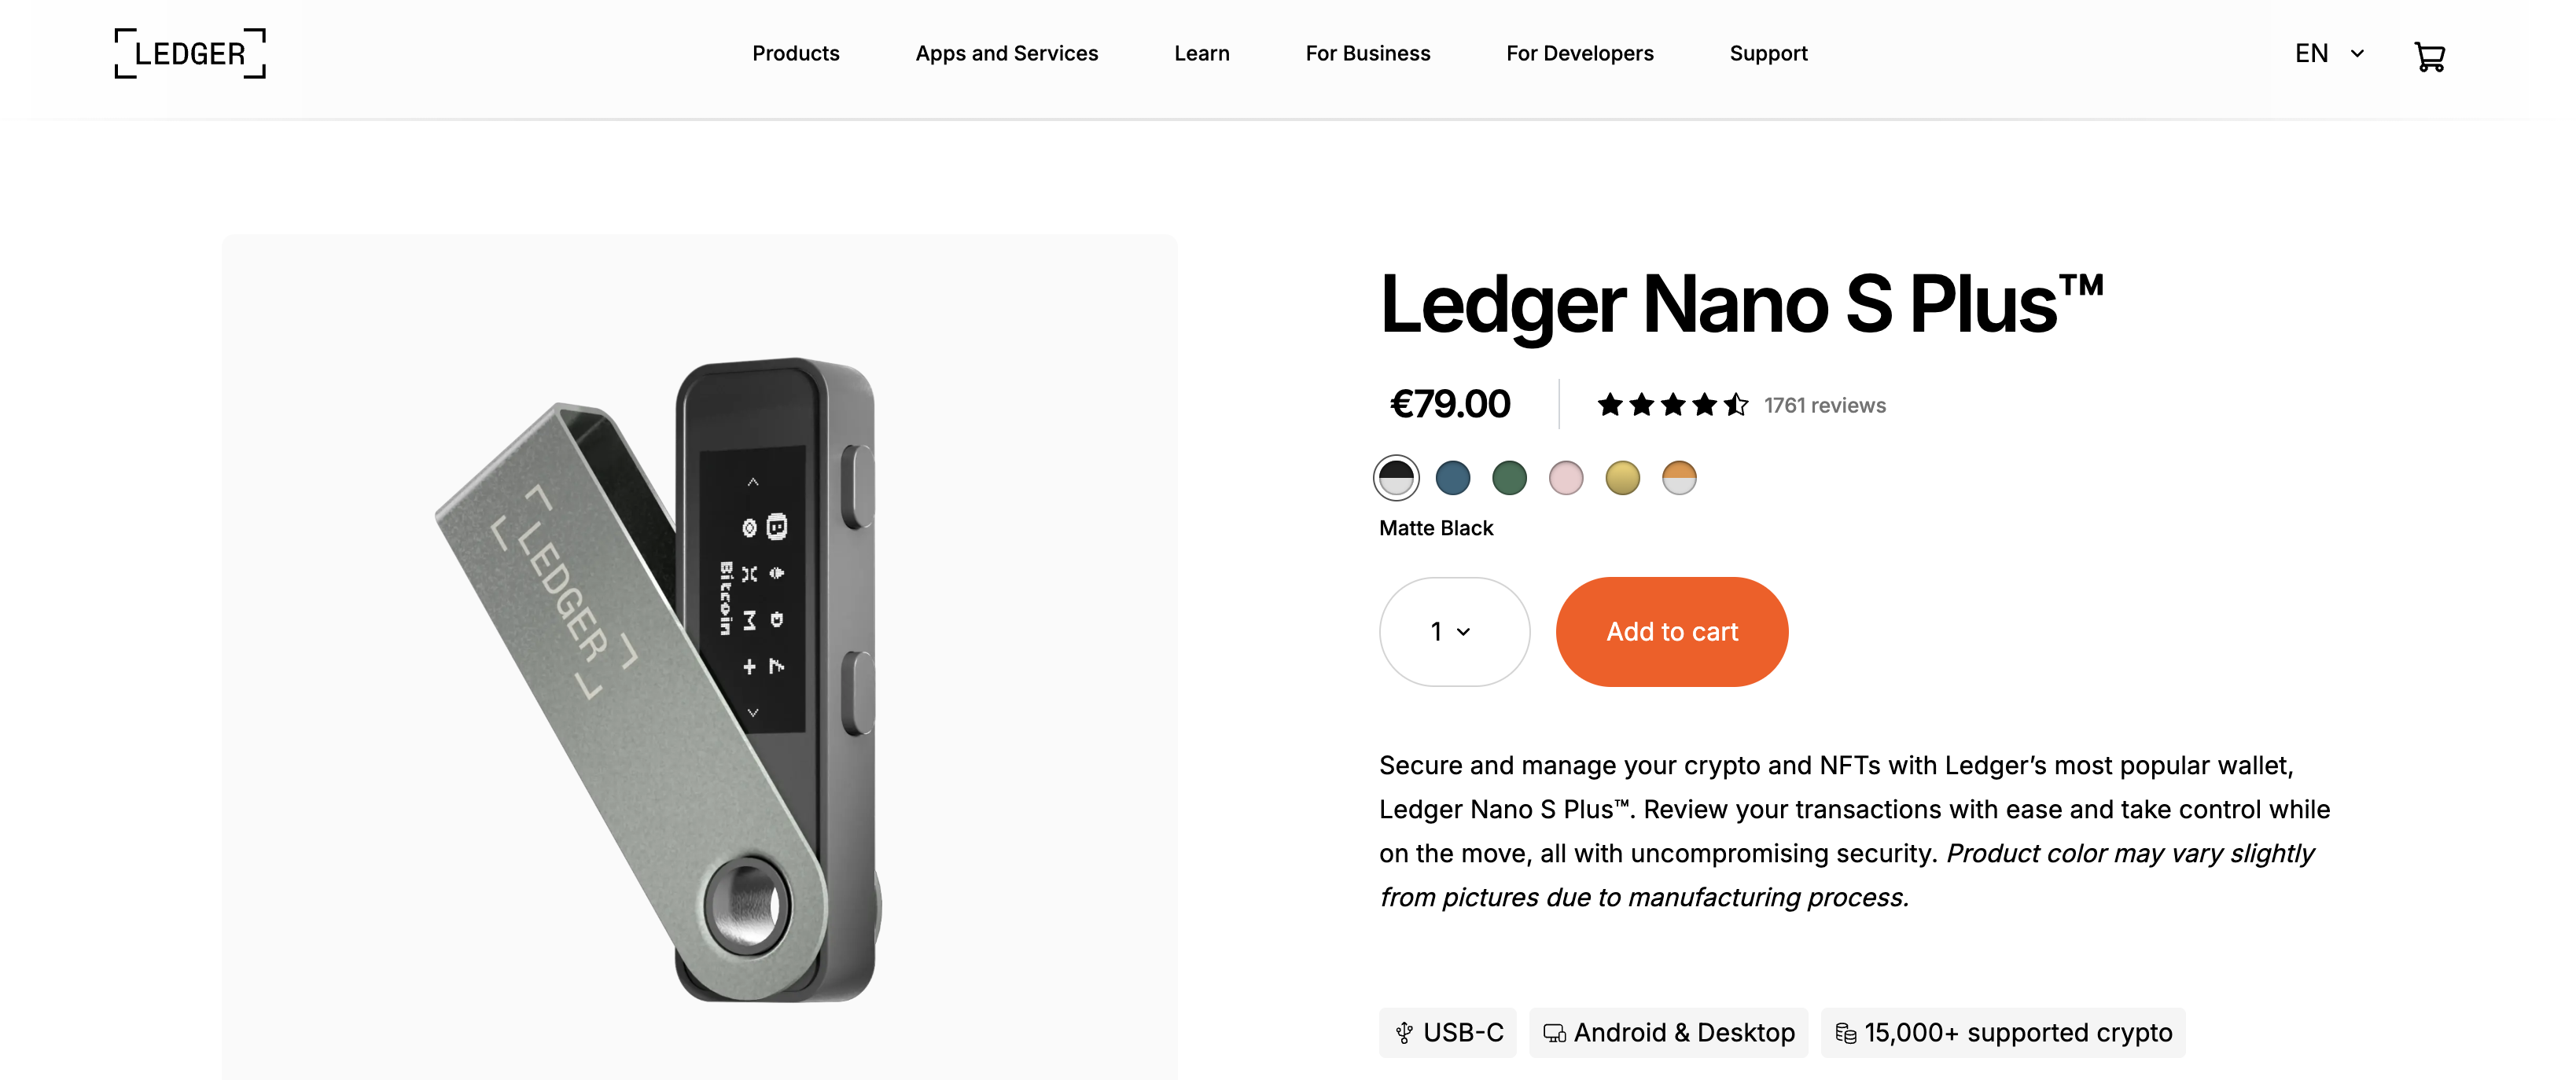
Task: Open the 1761 reviews link
Action: coord(1824,406)
